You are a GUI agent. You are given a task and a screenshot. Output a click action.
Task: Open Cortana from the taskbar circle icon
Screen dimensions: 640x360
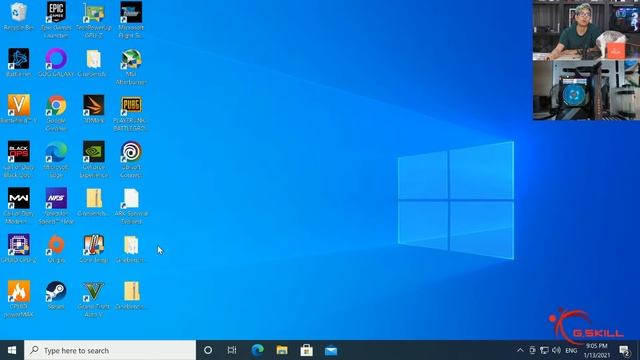(208, 350)
